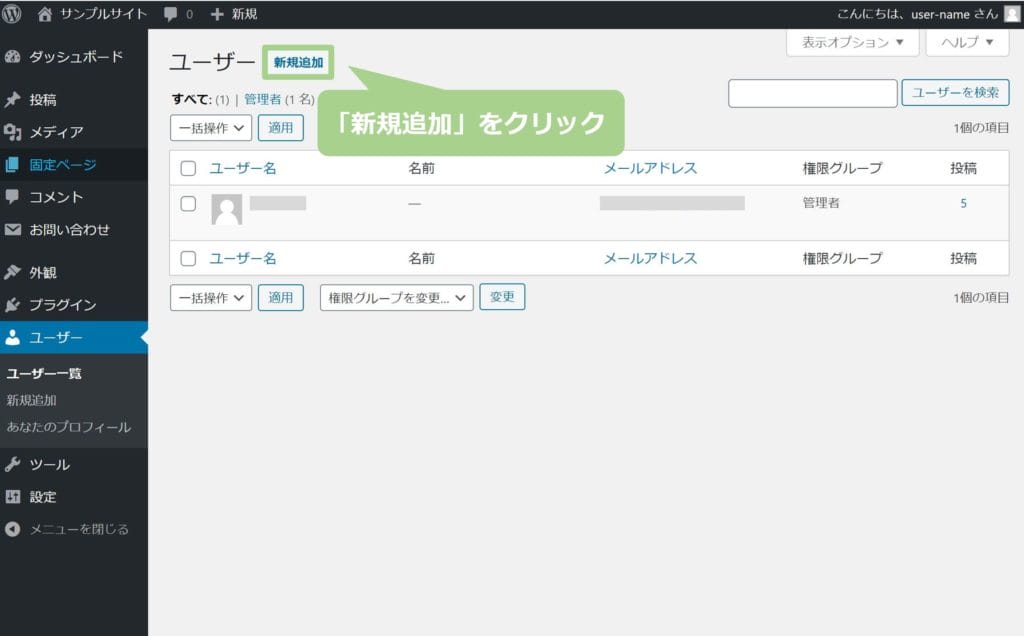This screenshot has height=636, width=1024.
Task: Open the site home icon
Action: tap(45, 14)
